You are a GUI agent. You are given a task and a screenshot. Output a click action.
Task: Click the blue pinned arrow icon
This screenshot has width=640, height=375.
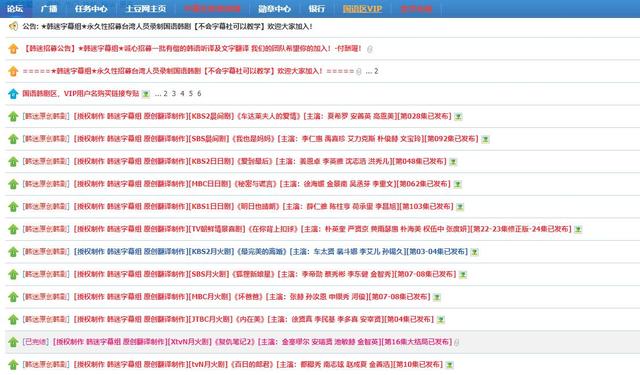click(x=13, y=93)
